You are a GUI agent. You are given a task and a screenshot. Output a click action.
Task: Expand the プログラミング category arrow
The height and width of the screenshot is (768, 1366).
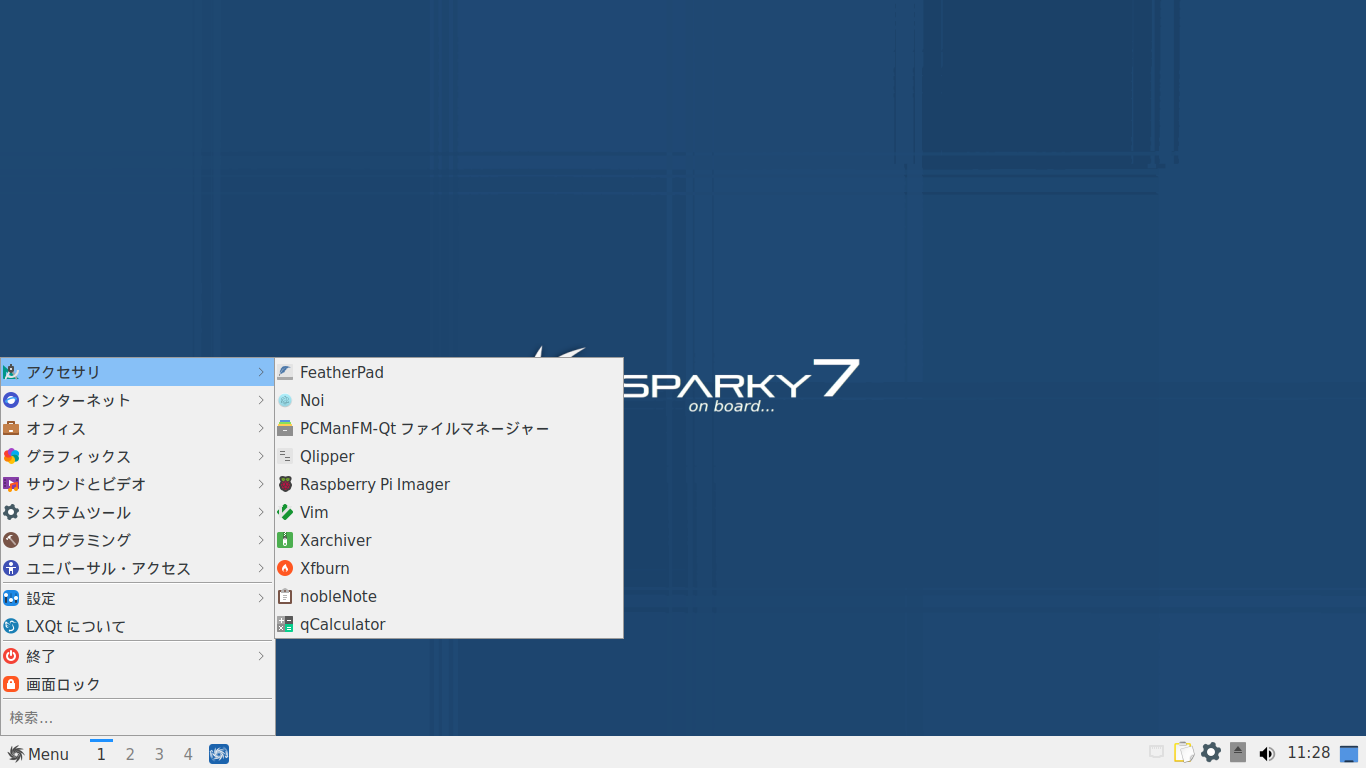click(261, 540)
